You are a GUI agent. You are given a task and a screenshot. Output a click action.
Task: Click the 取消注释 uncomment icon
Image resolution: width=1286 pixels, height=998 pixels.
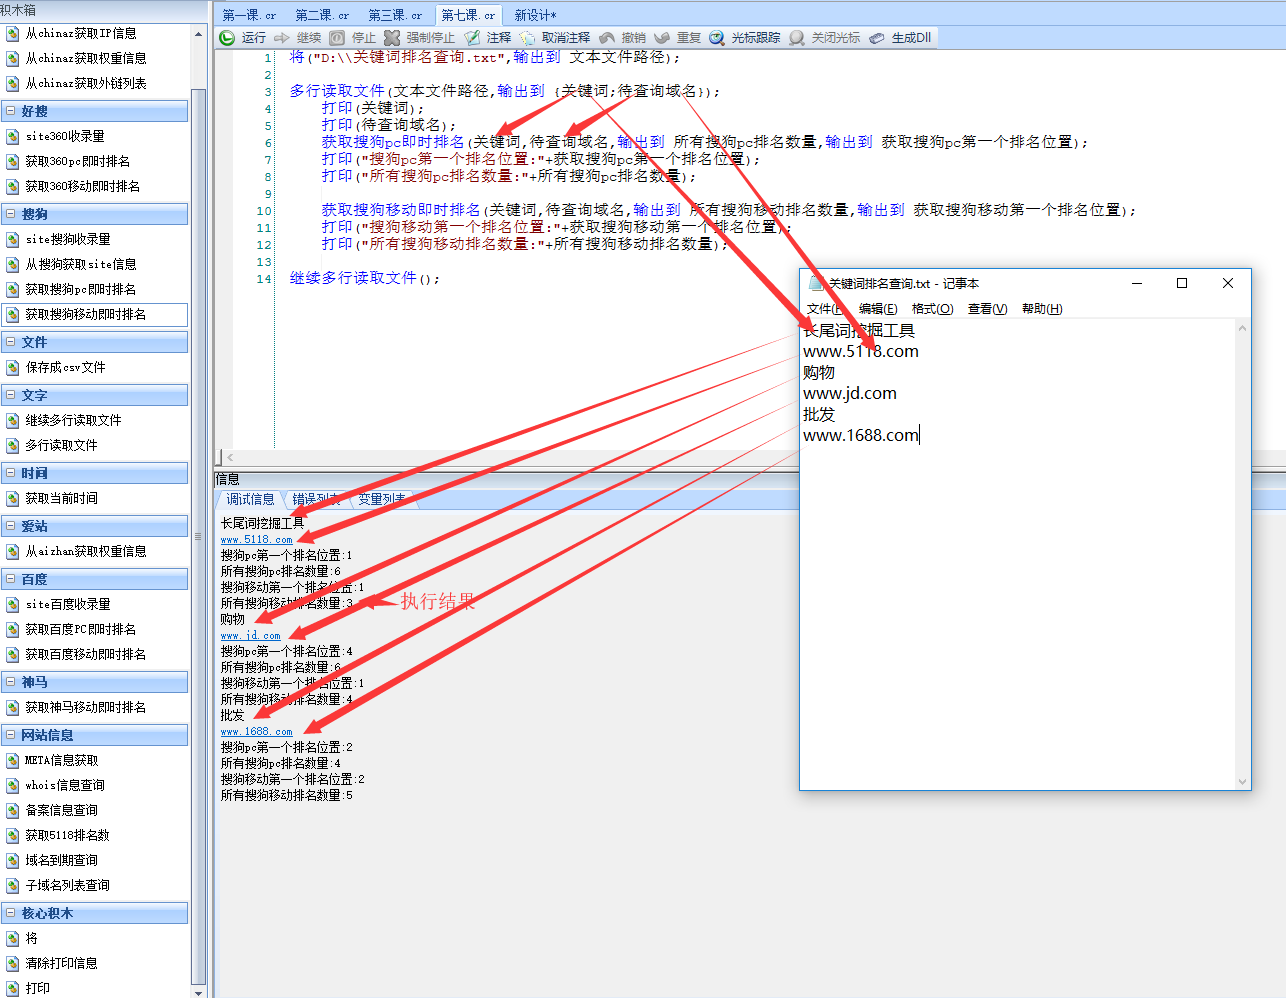[x=527, y=38]
